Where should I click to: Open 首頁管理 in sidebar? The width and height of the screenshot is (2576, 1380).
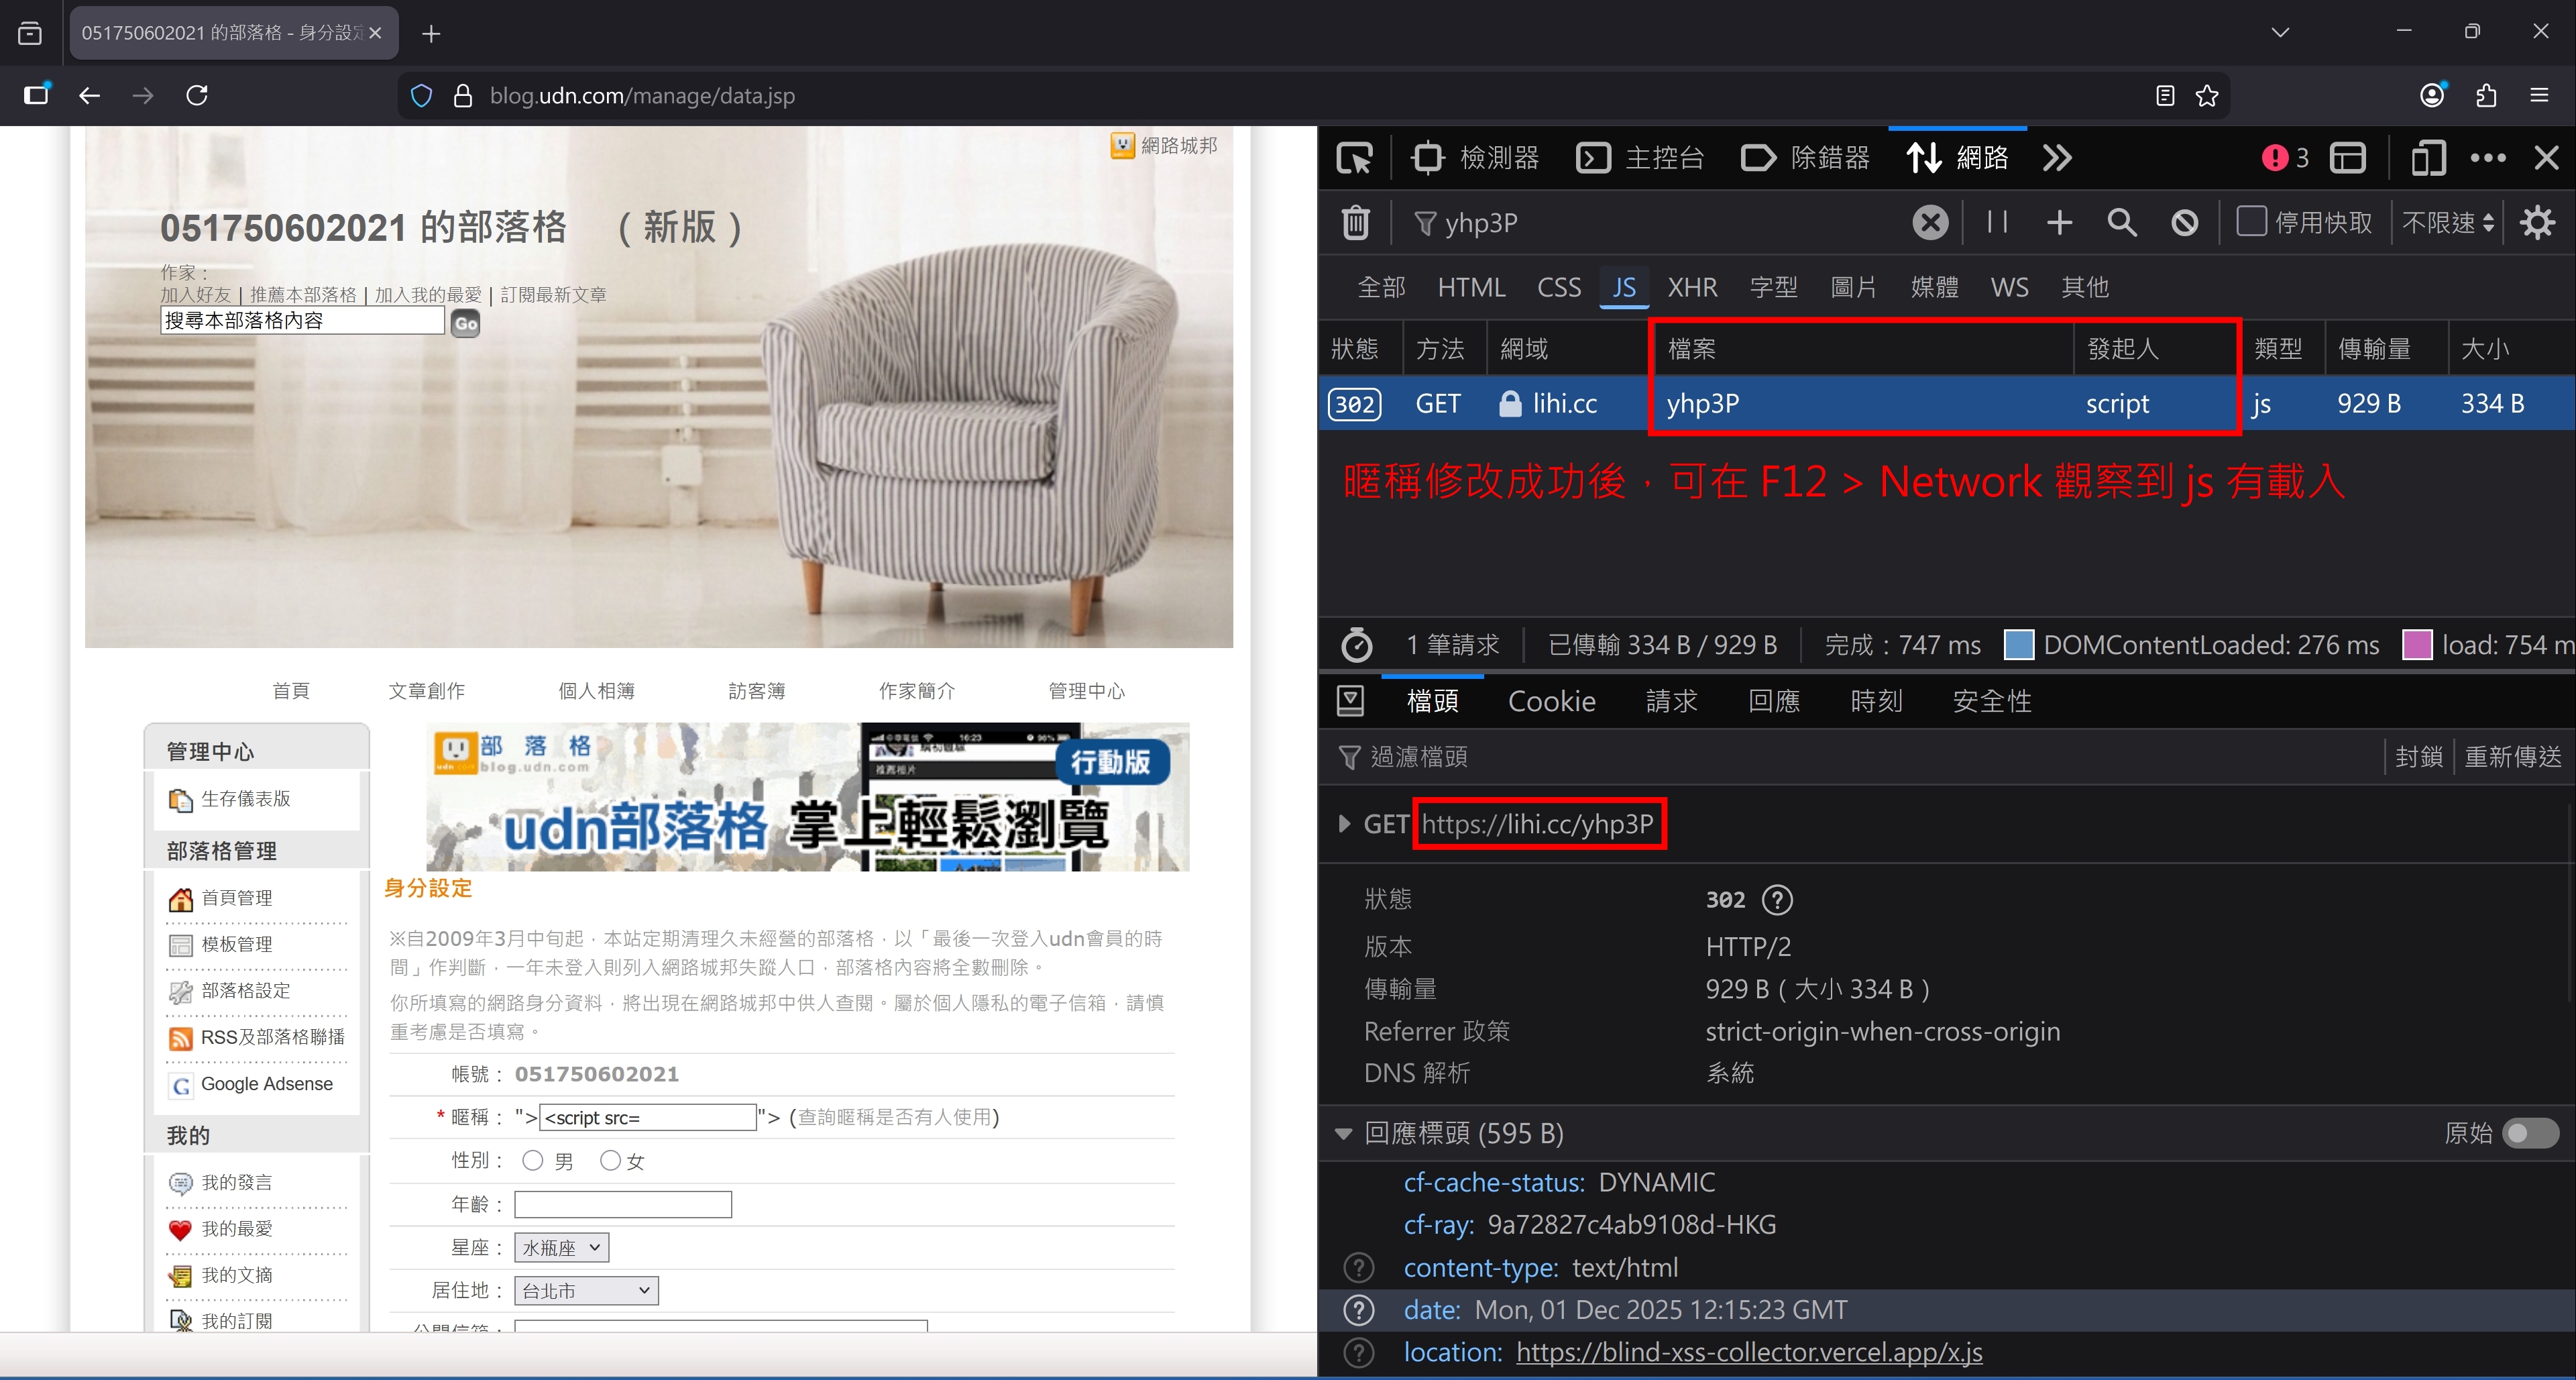[236, 898]
